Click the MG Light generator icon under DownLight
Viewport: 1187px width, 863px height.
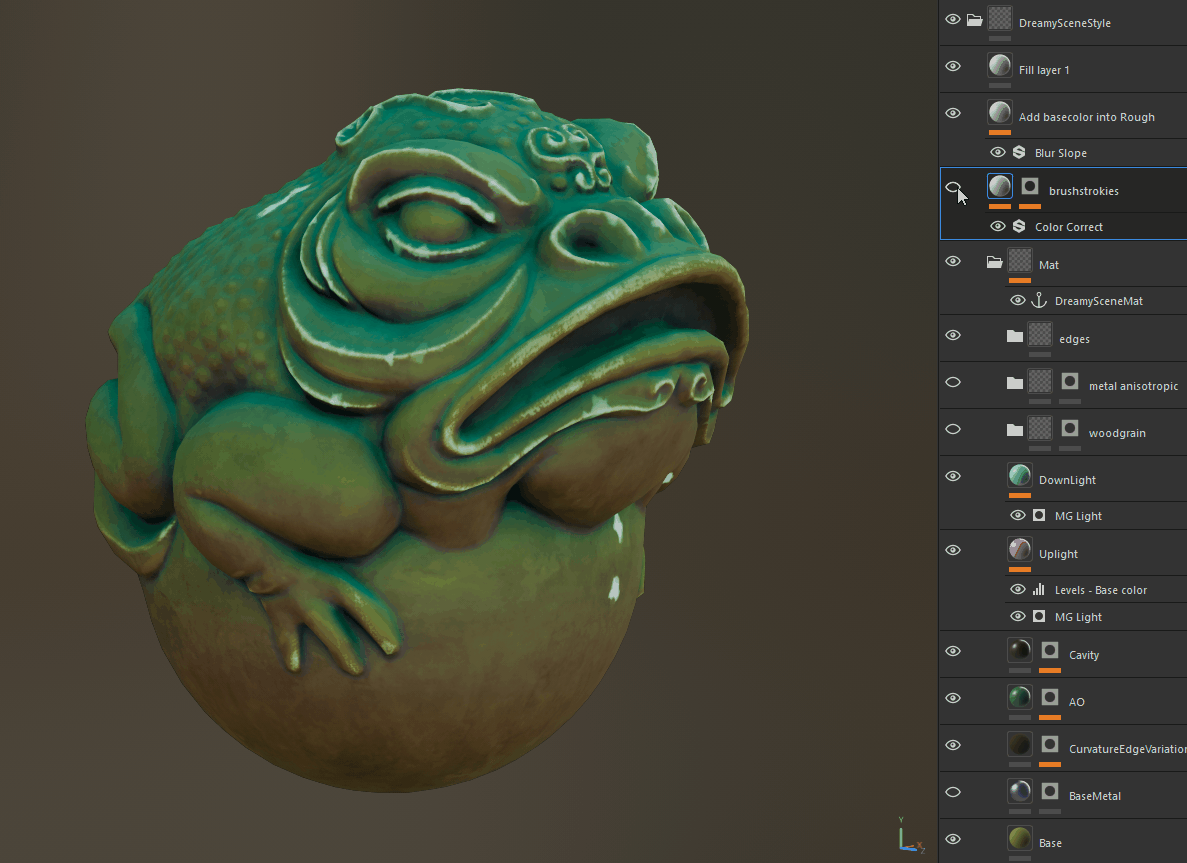pos(1039,516)
